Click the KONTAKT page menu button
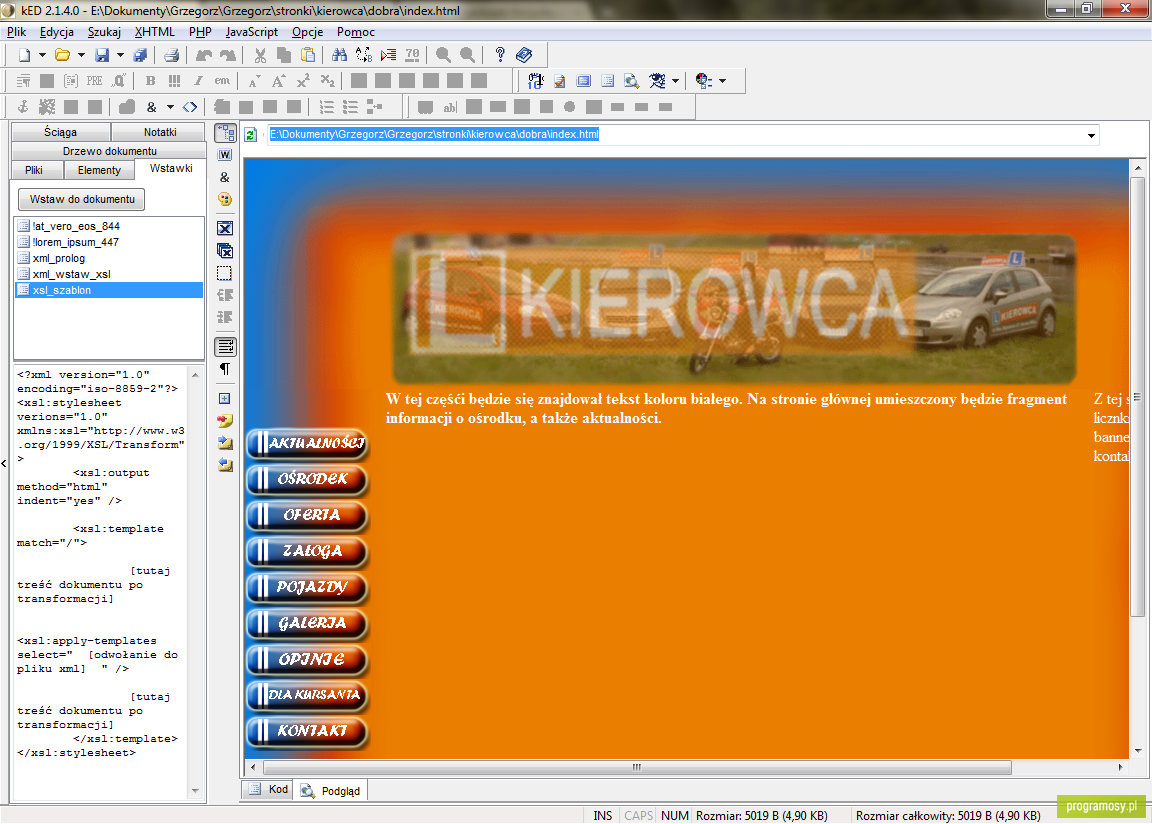Image resolution: width=1152 pixels, height=824 pixels. [308, 731]
